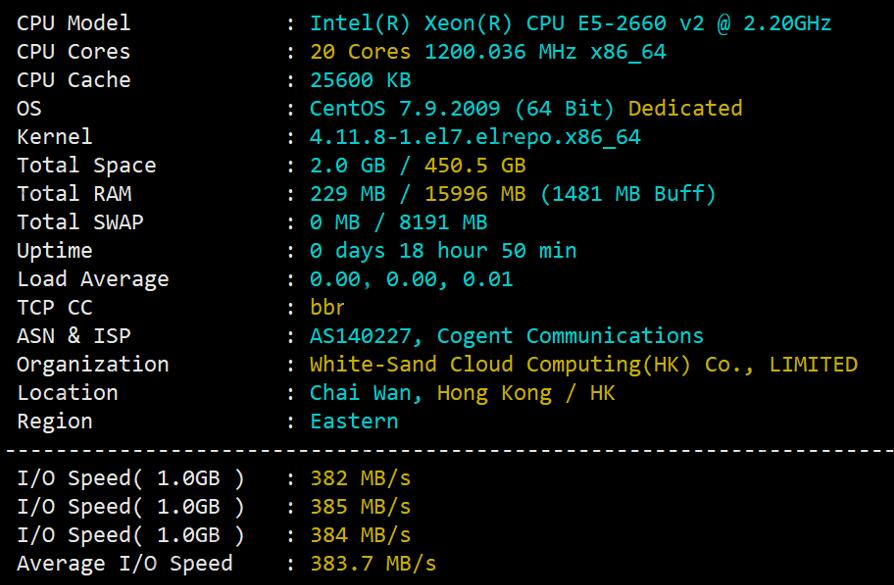The width and height of the screenshot is (894, 585).
Task: Click the '229 MB' used RAM value
Action: click(x=348, y=194)
